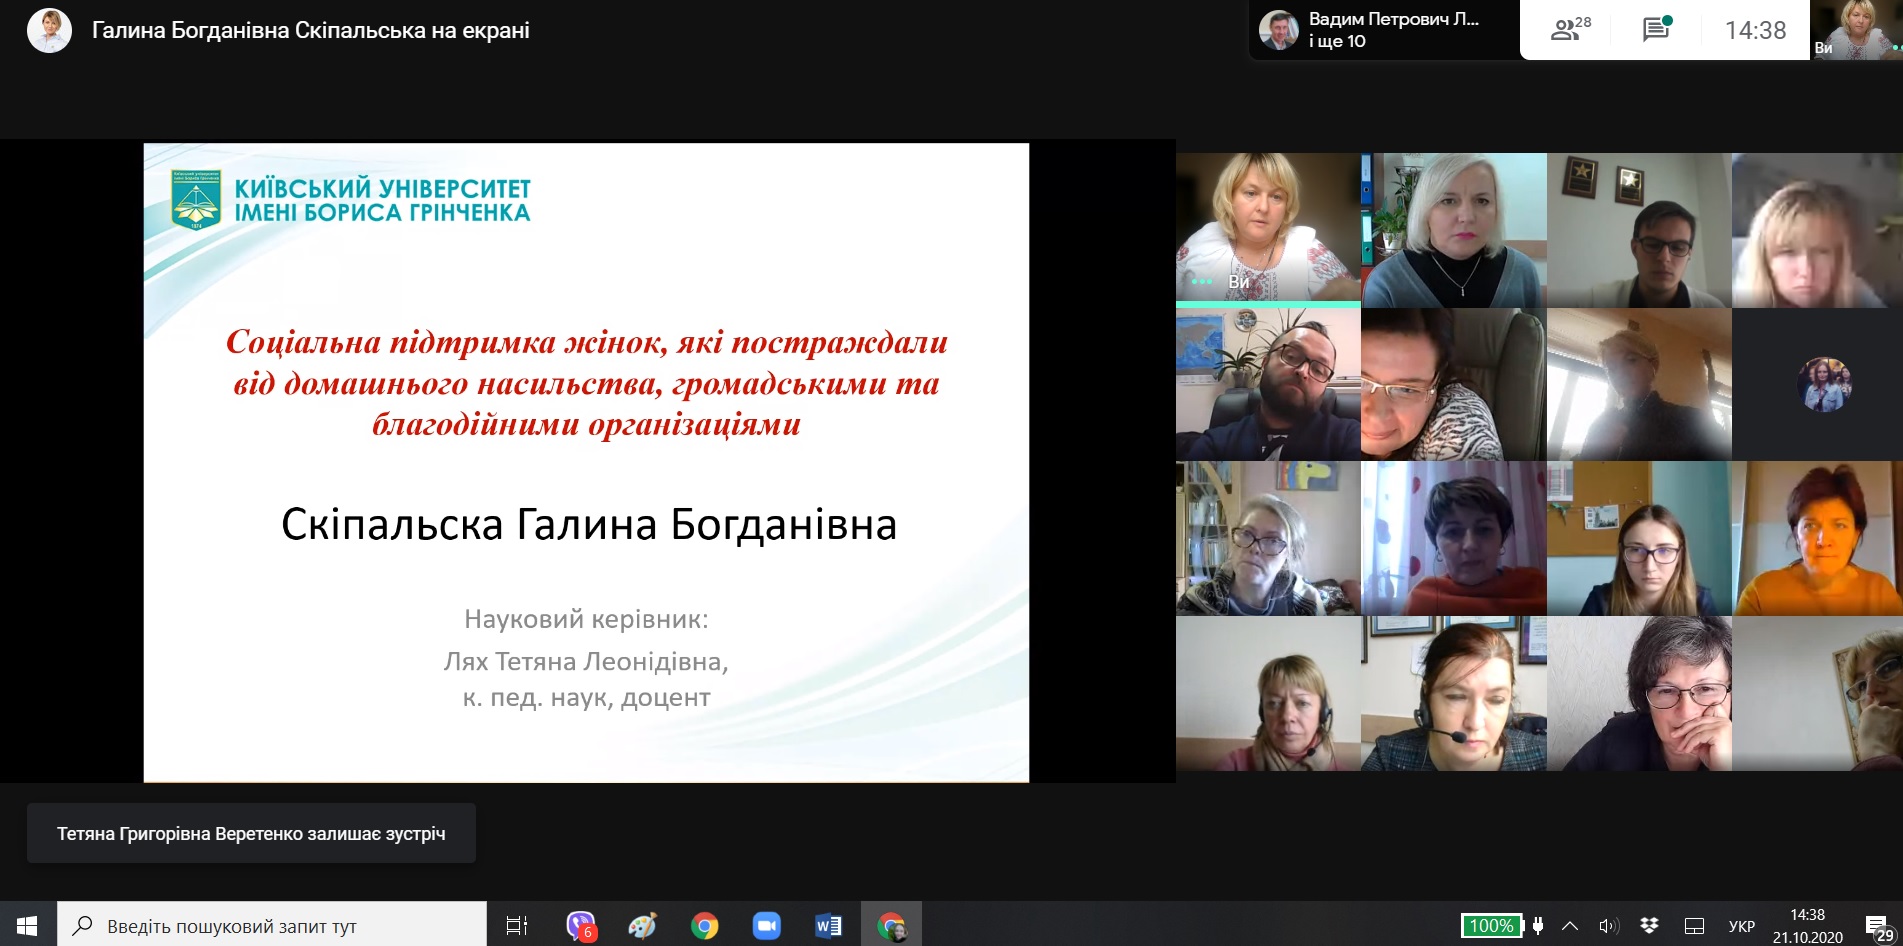The height and width of the screenshot is (946, 1903).
Task: Click the presenter name 'Галина Богданівна Скіпальська на екрані'
Action: pyautogui.click(x=310, y=31)
